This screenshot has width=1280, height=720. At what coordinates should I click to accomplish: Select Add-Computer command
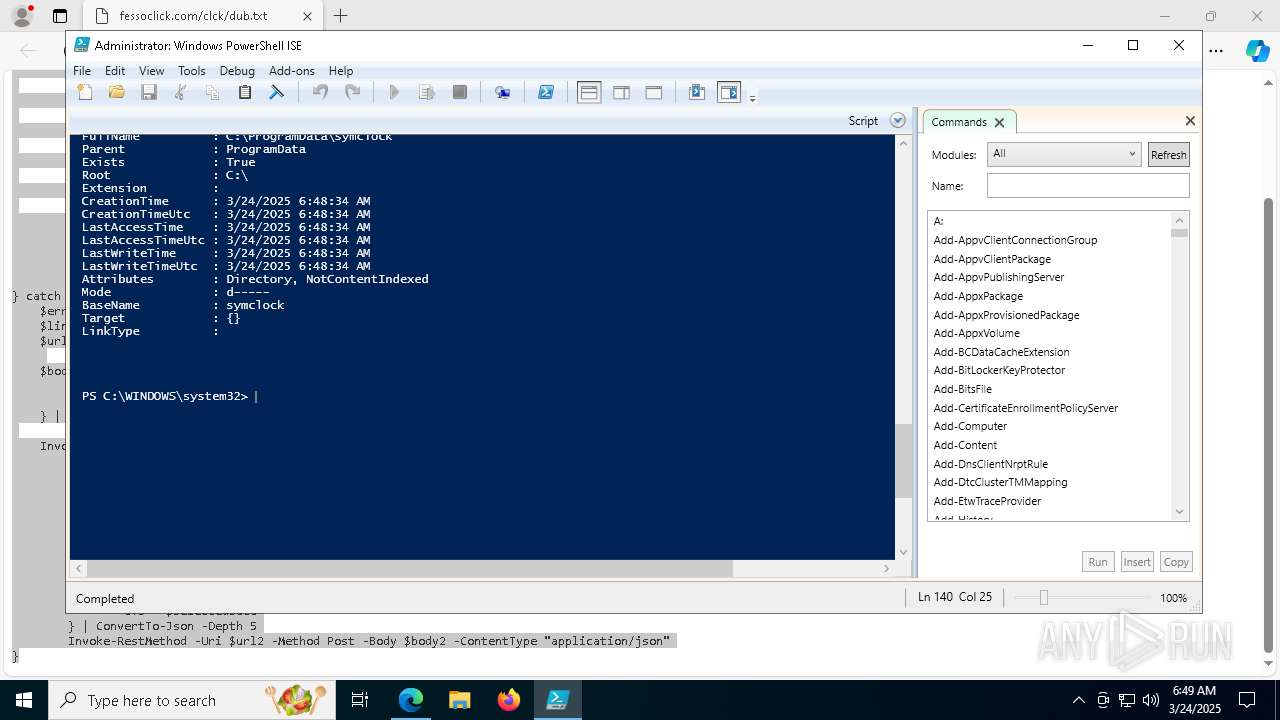[970, 426]
